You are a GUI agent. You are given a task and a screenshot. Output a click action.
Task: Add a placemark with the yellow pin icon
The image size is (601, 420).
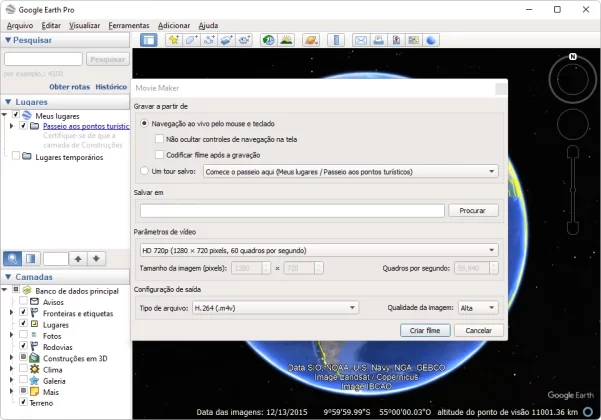[174, 40]
